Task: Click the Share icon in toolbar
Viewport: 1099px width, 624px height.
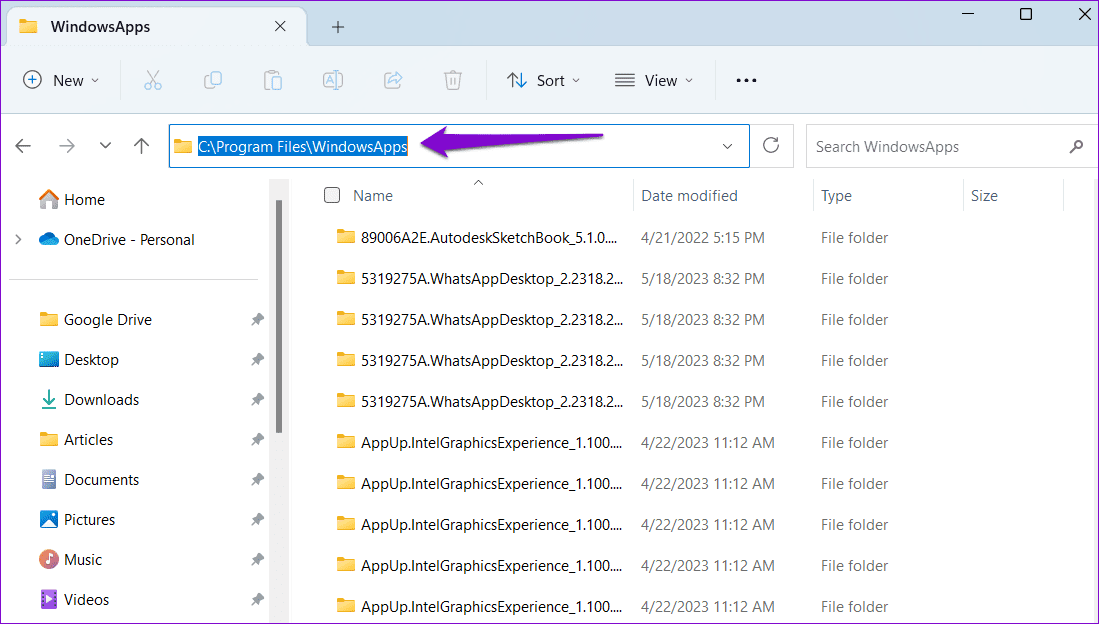Action: point(393,81)
